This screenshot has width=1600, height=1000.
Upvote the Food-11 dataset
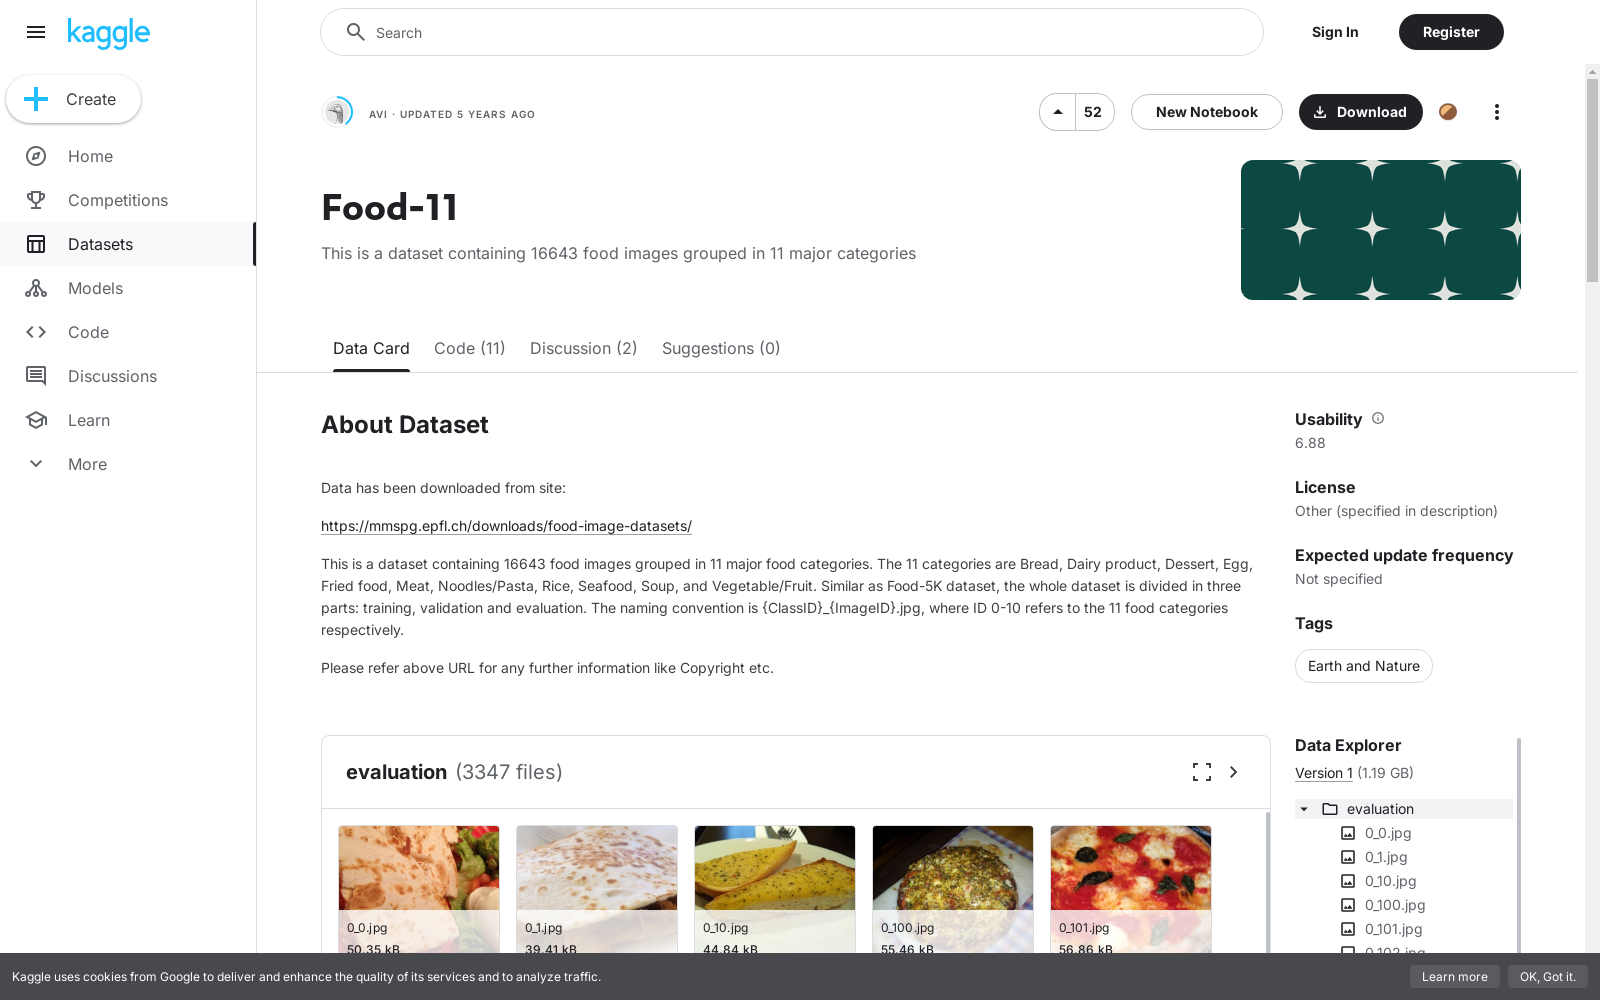(x=1058, y=112)
